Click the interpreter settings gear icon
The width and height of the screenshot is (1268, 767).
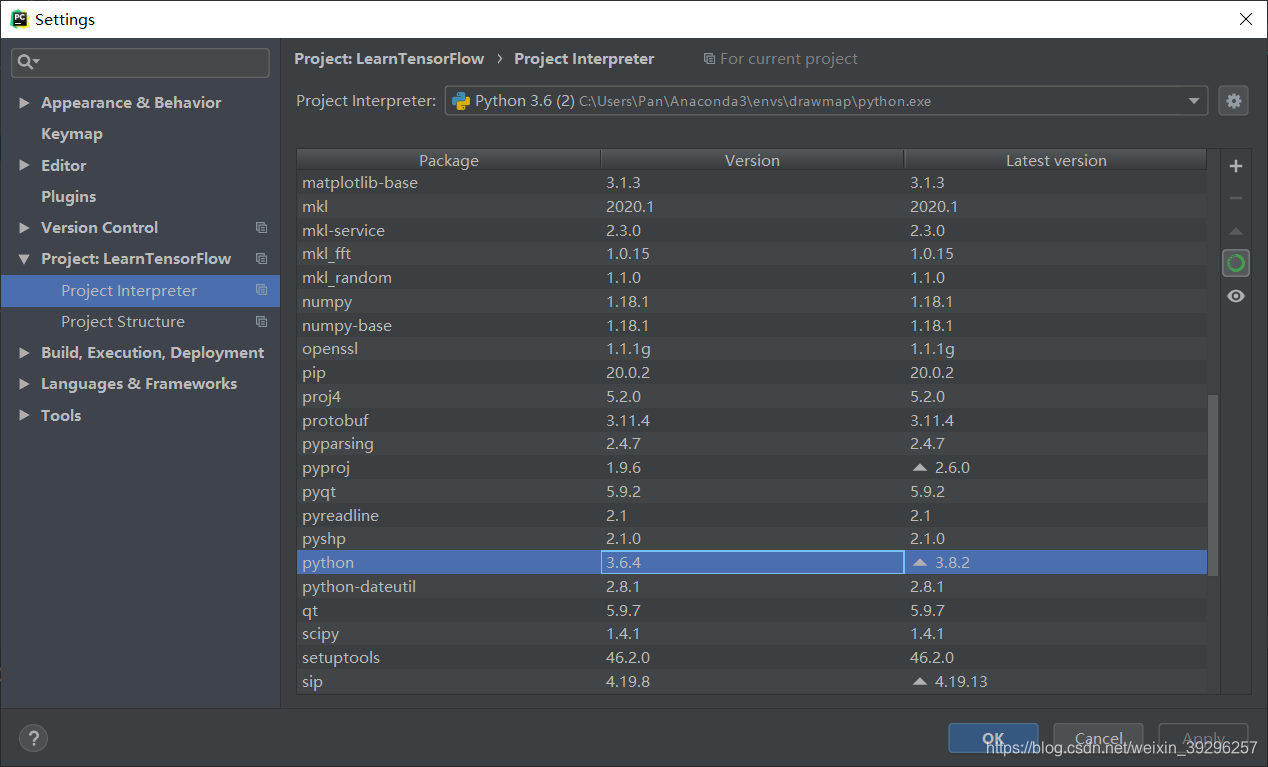(x=1233, y=100)
